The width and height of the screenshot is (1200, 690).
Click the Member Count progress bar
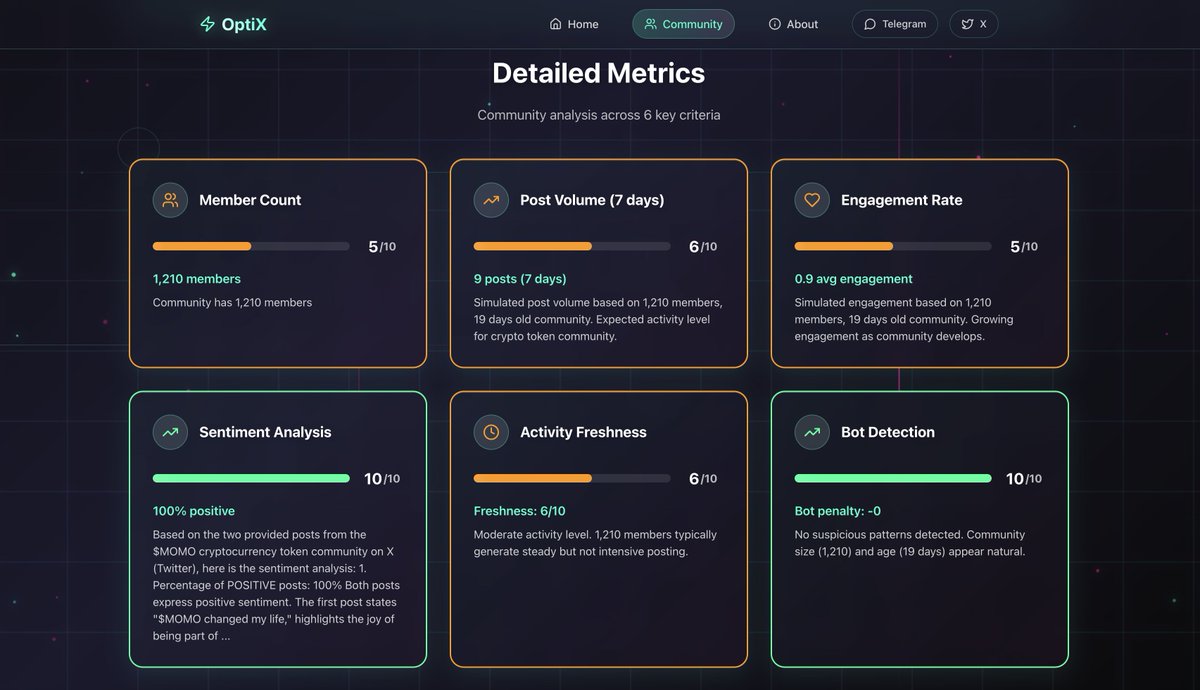pos(251,246)
